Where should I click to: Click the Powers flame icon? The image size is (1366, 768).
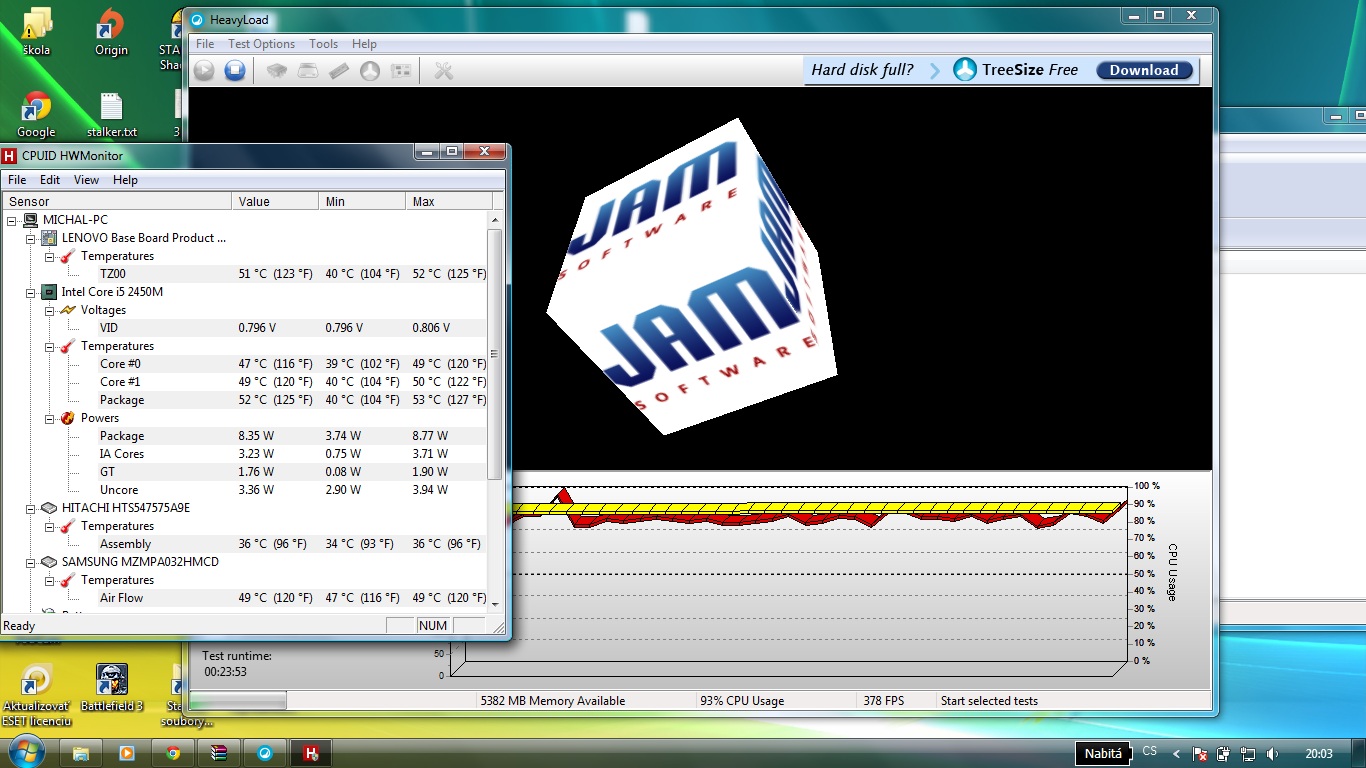(67, 418)
